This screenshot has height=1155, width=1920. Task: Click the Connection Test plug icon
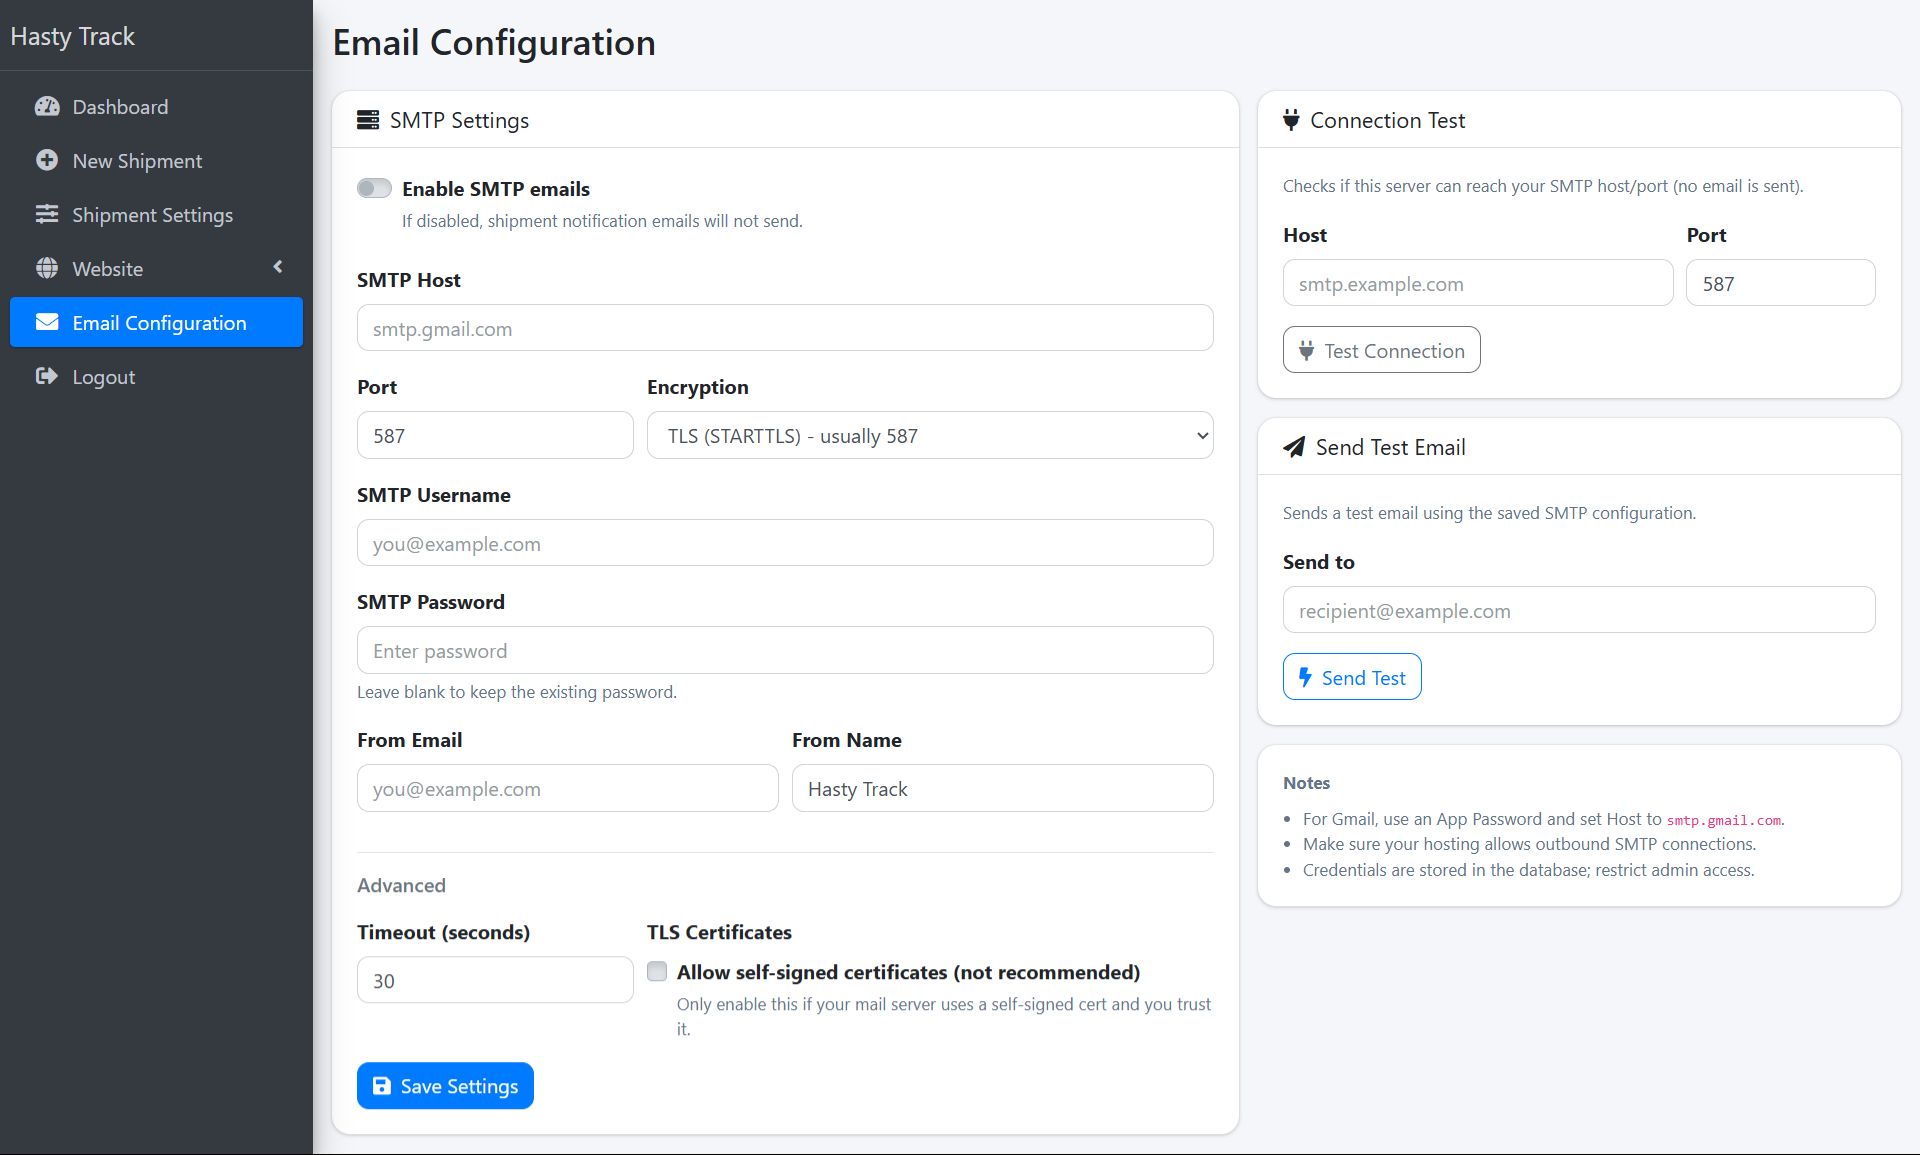click(1291, 121)
